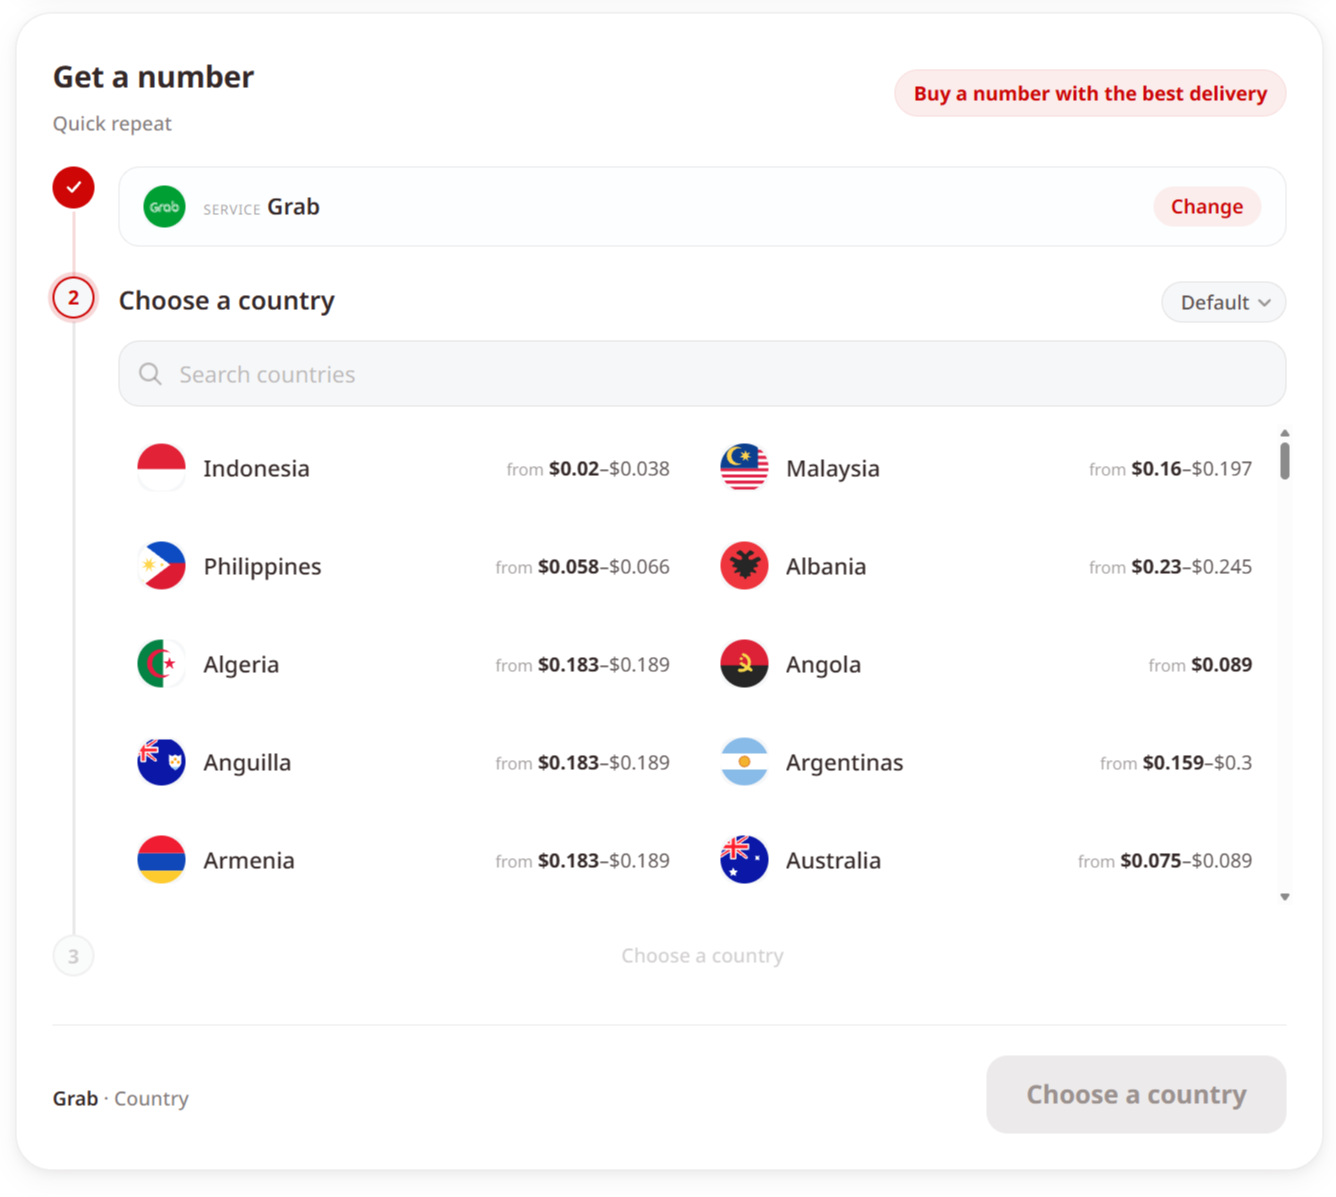This screenshot has width=1336, height=1197.
Task: Choose the Albania flag icon
Action: coord(744,566)
